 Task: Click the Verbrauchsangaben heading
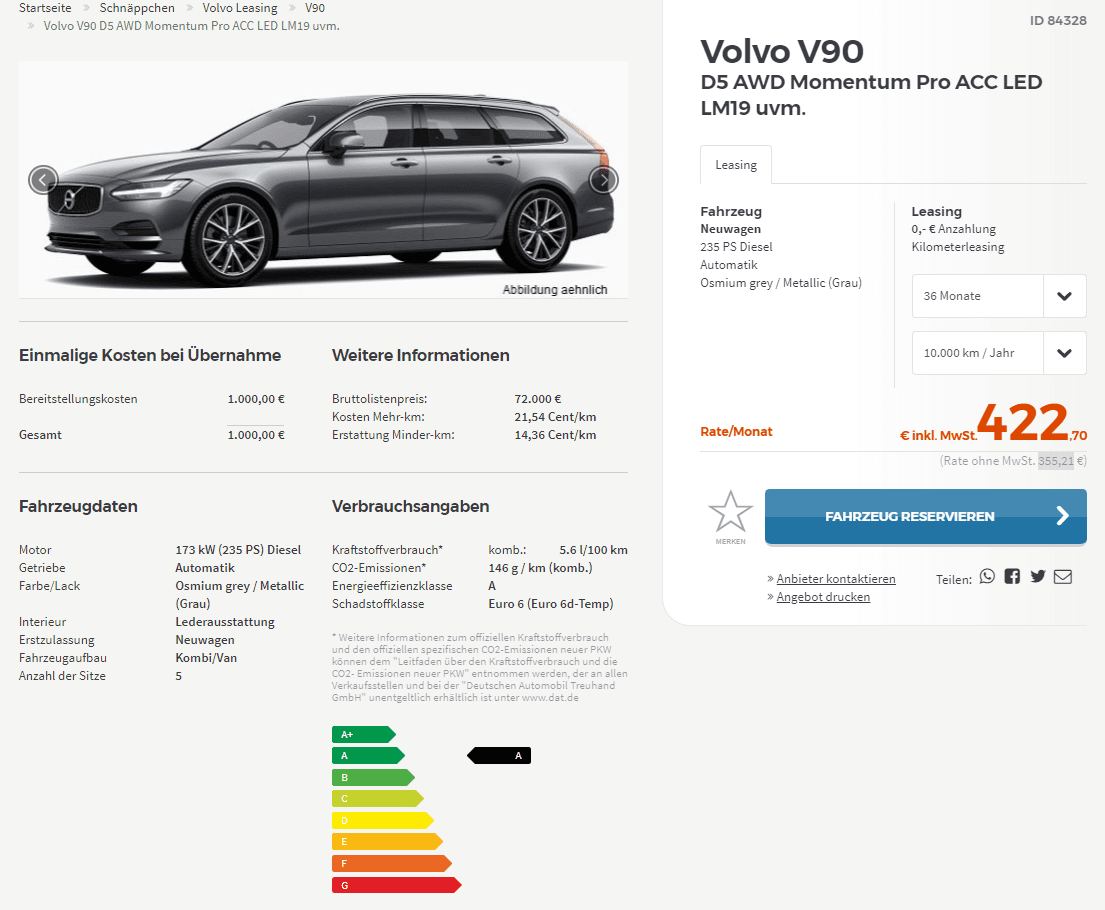coord(410,506)
